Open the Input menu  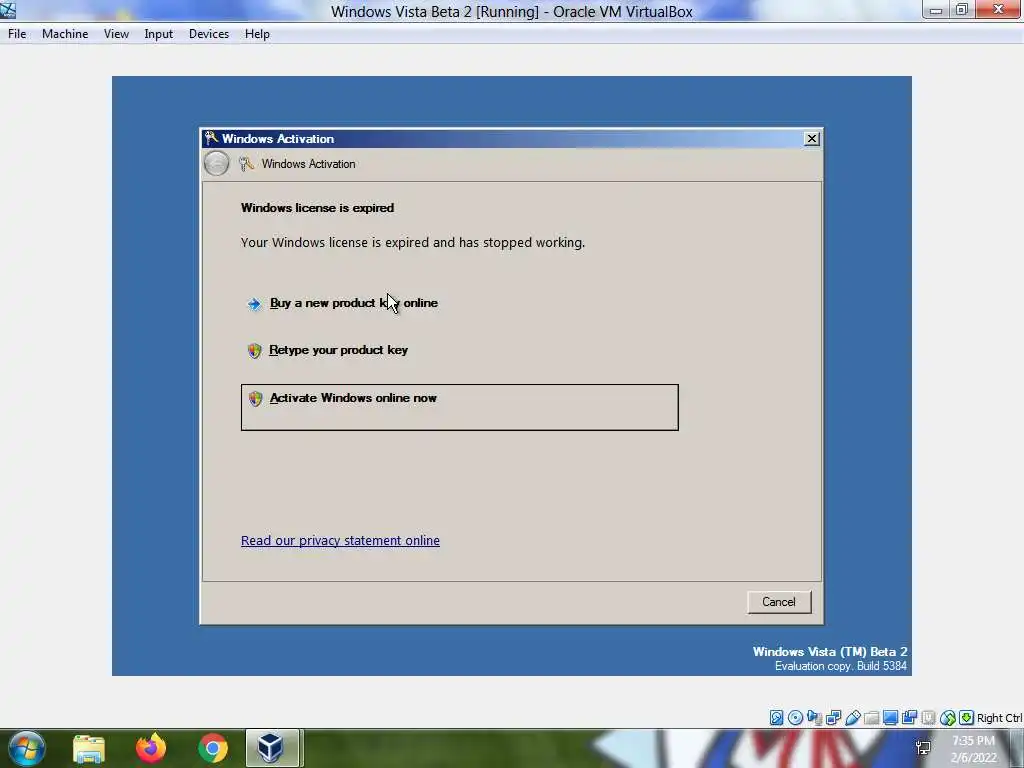click(159, 34)
